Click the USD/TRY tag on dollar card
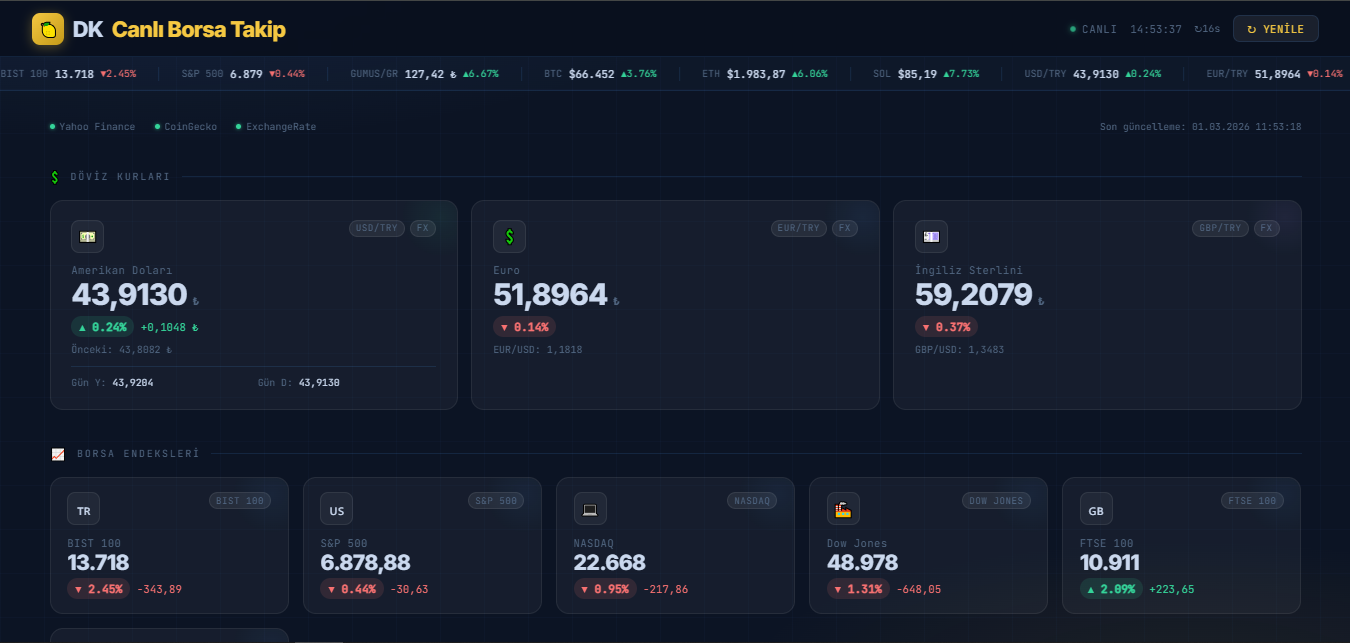This screenshot has width=1350, height=643. pos(377,228)
